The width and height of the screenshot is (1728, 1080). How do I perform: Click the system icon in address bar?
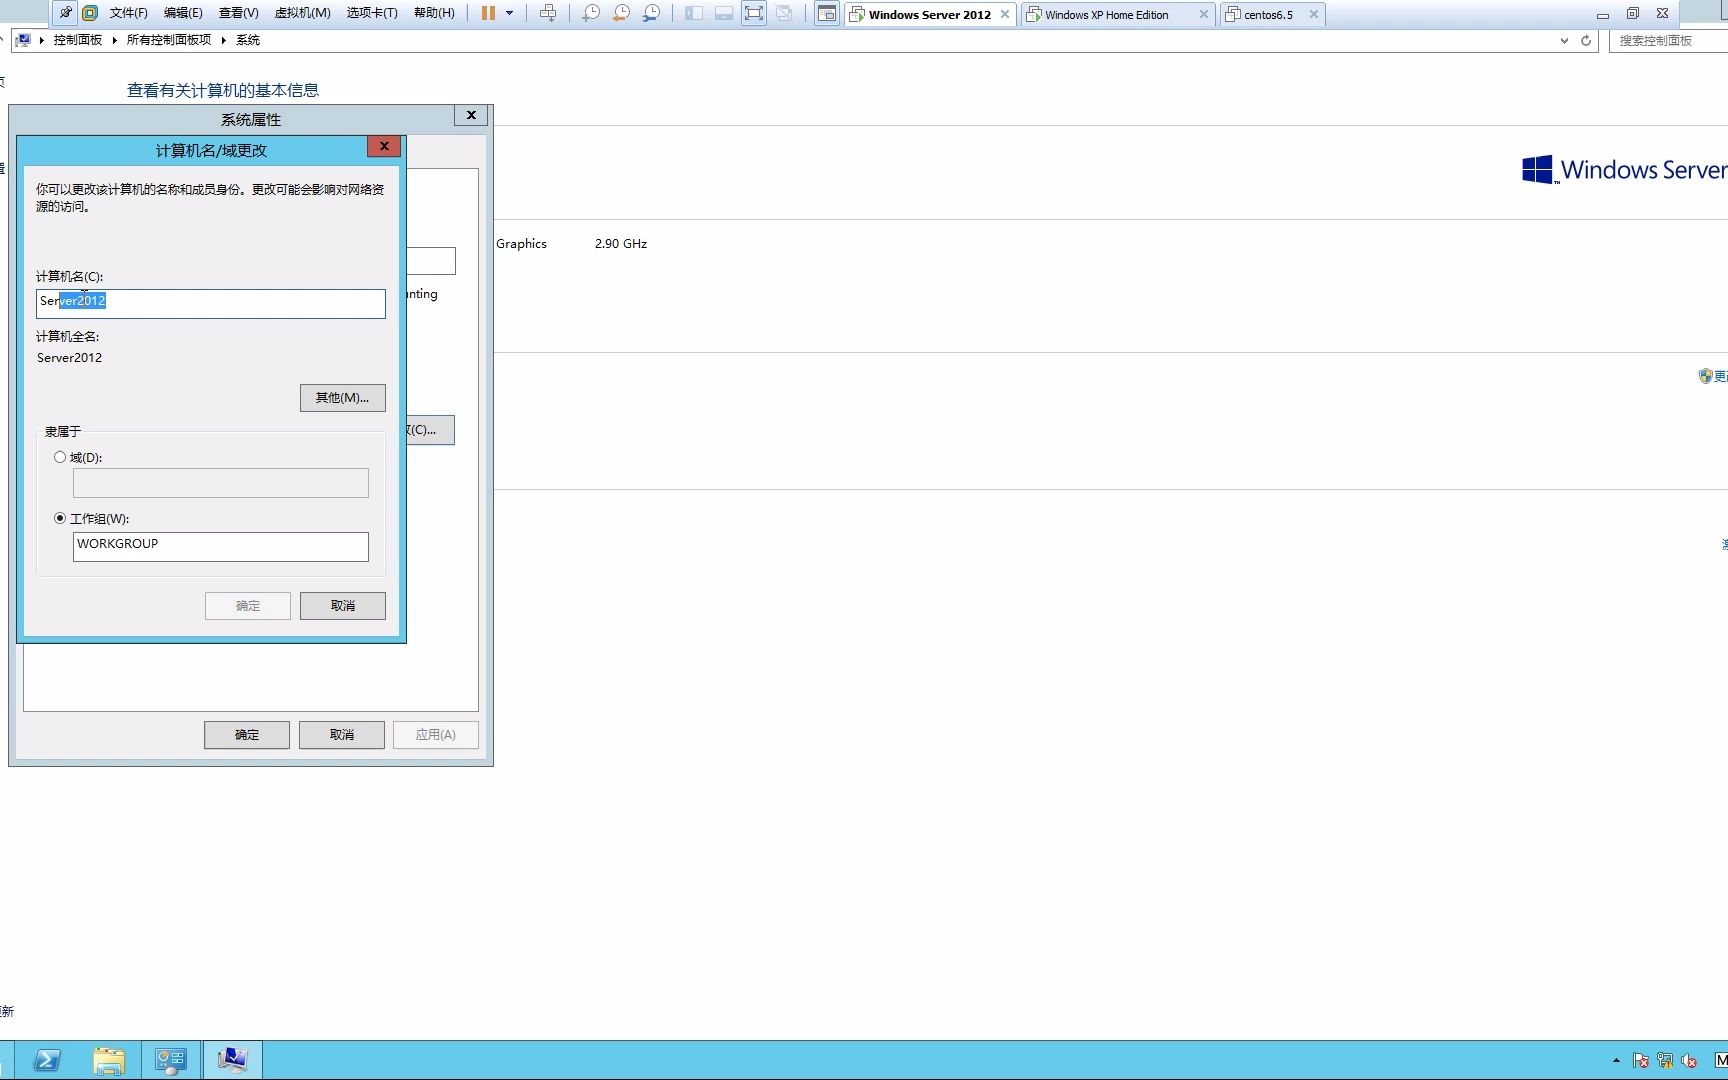point(23,40)
